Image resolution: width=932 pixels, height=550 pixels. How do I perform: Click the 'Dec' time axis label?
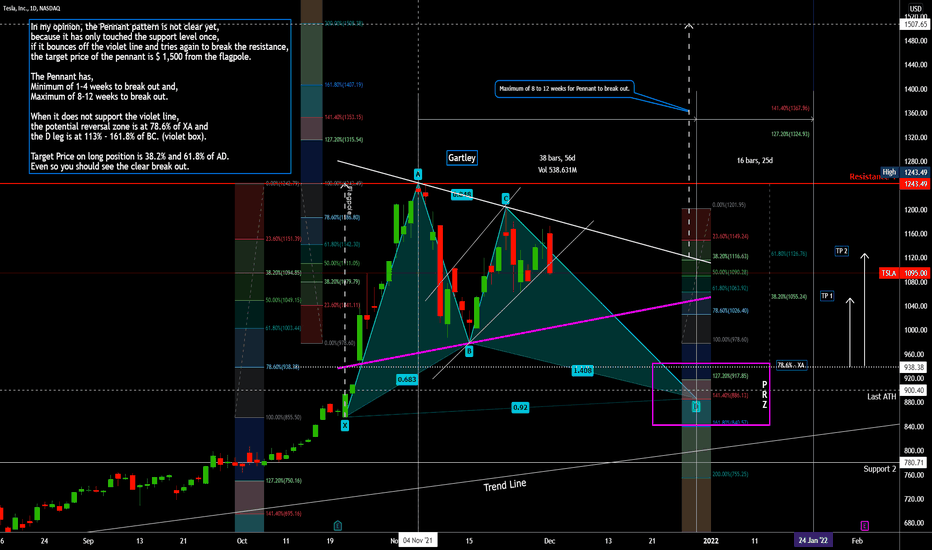pos(549,541)
